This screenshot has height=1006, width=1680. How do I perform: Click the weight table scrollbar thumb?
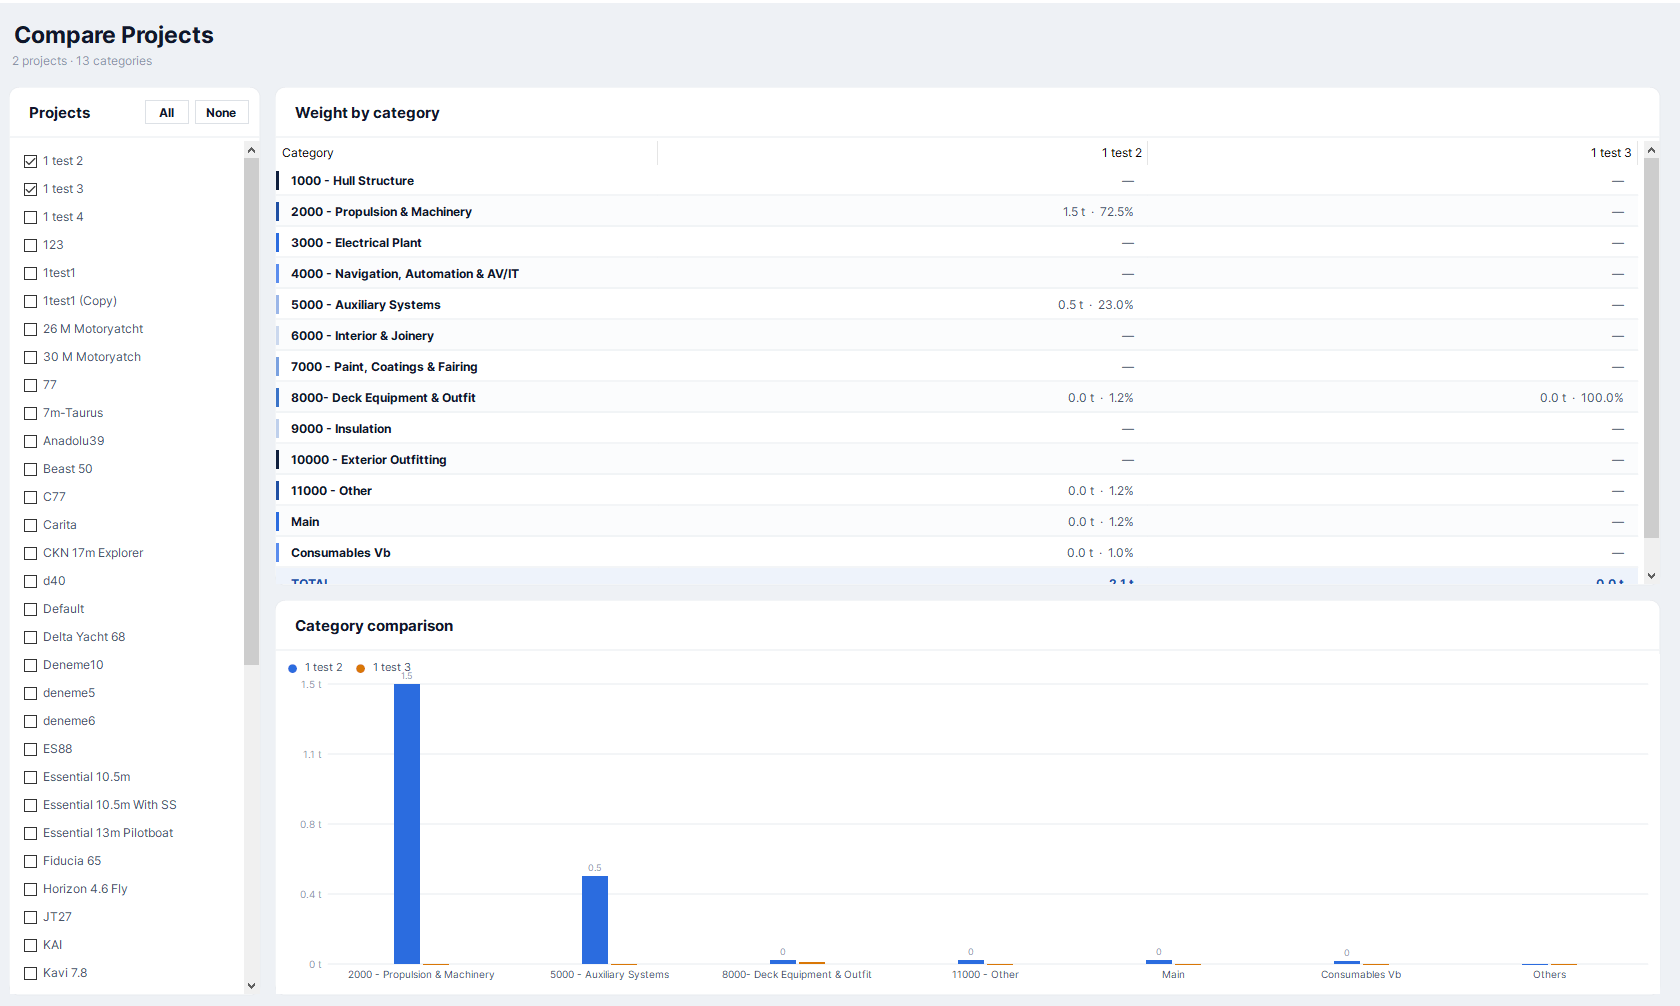1651,348
